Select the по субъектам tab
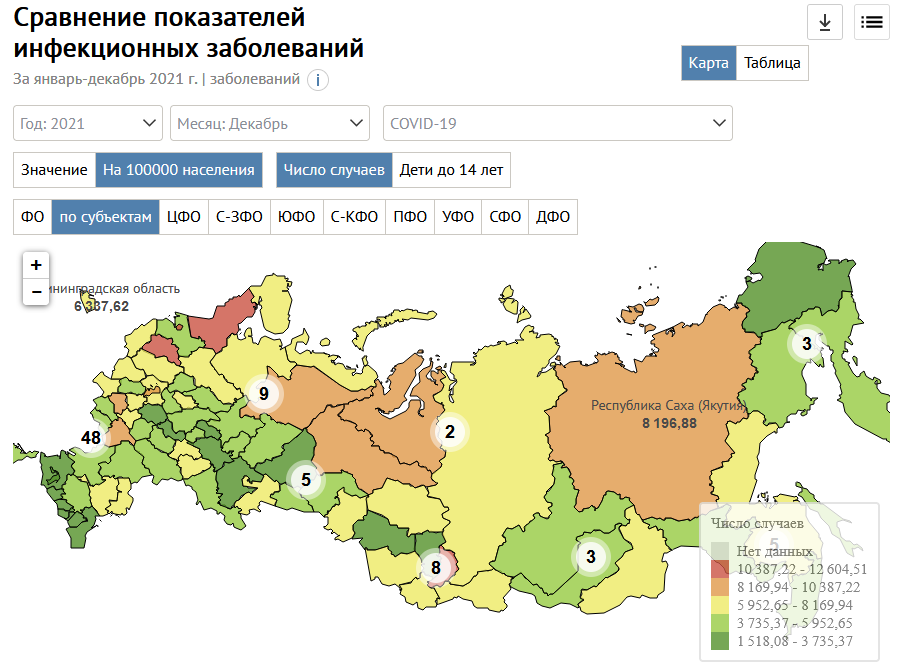 pos(105,217)
